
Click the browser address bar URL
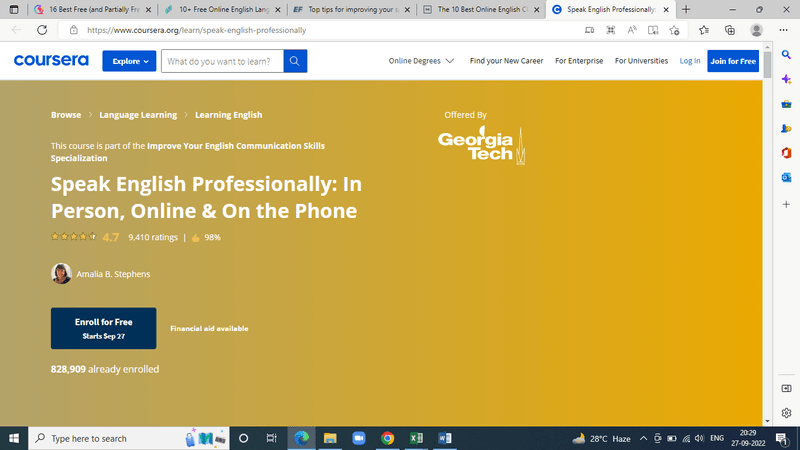[196, 30]
